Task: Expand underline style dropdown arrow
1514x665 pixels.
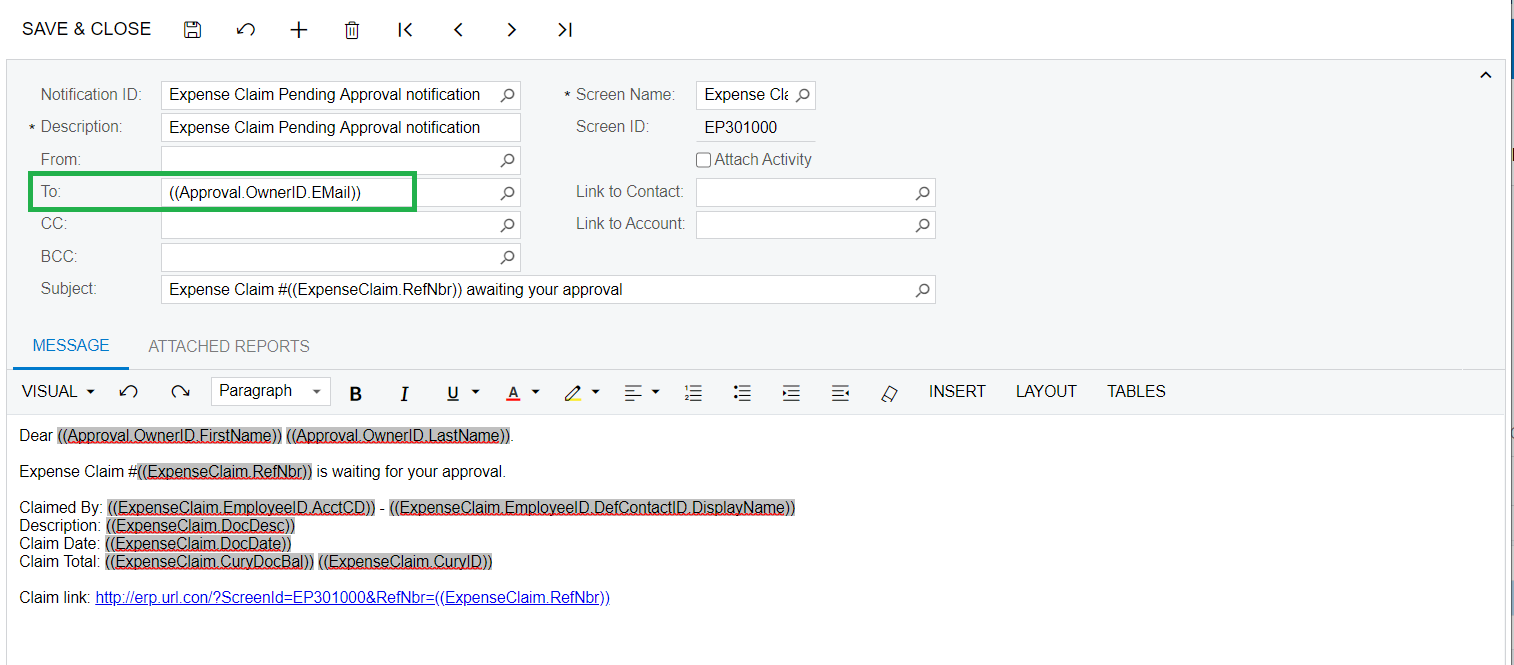Action: (x=476, y=392)
